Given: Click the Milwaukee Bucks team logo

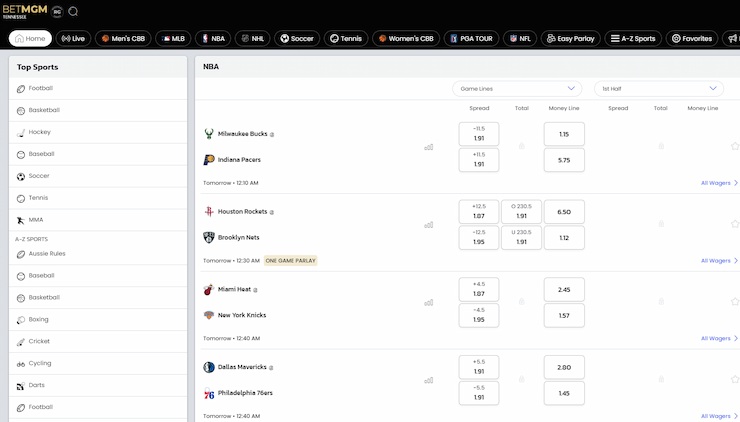Looking at the screenshot, I should click(x=209, y=134).
